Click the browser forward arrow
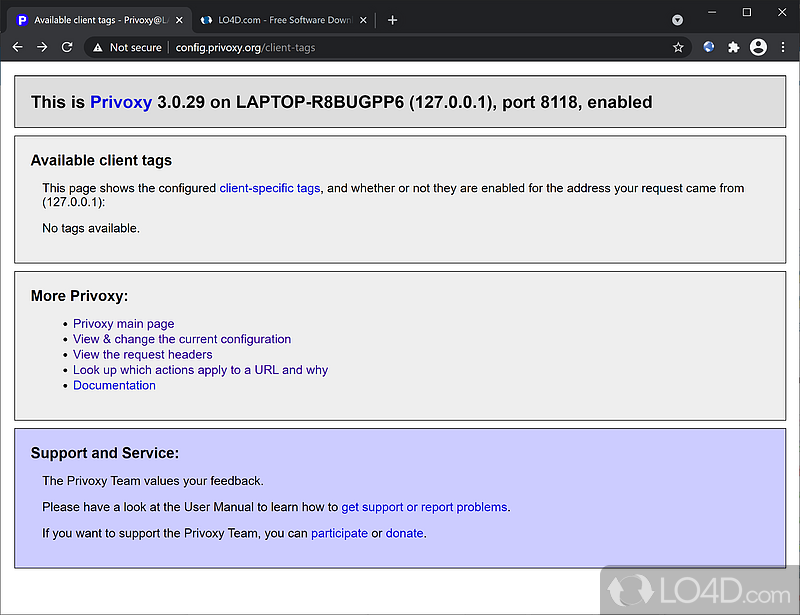 pyautogui.click(x=42, y=47)
